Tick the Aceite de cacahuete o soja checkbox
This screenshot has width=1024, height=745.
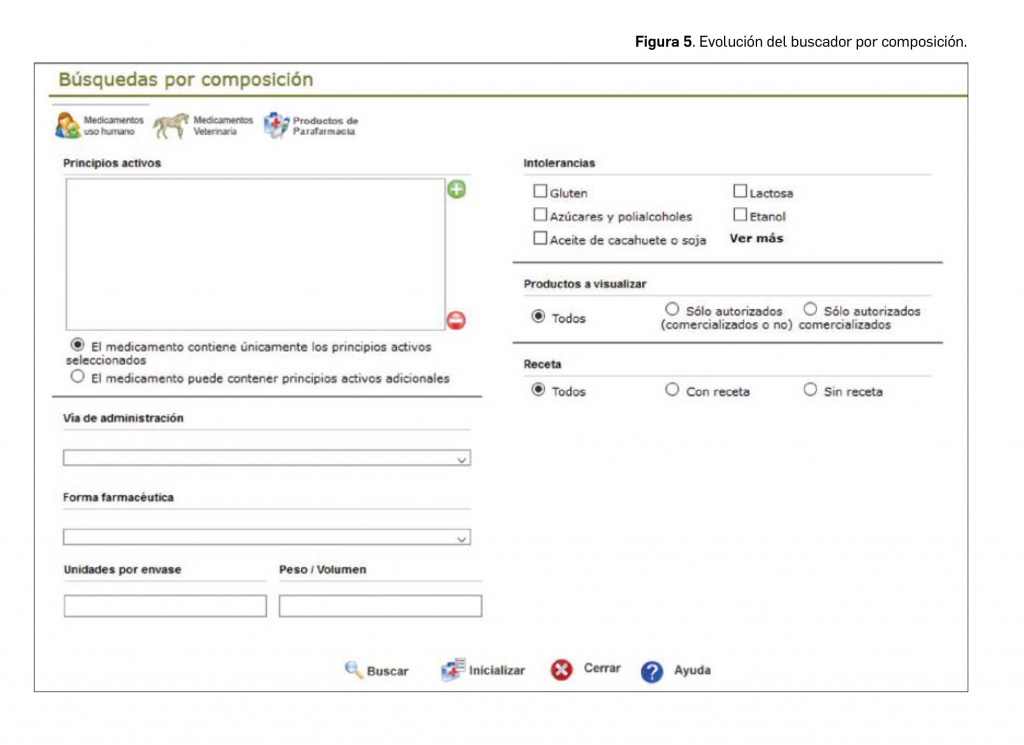pyautogui.click(x=540, y=238)
